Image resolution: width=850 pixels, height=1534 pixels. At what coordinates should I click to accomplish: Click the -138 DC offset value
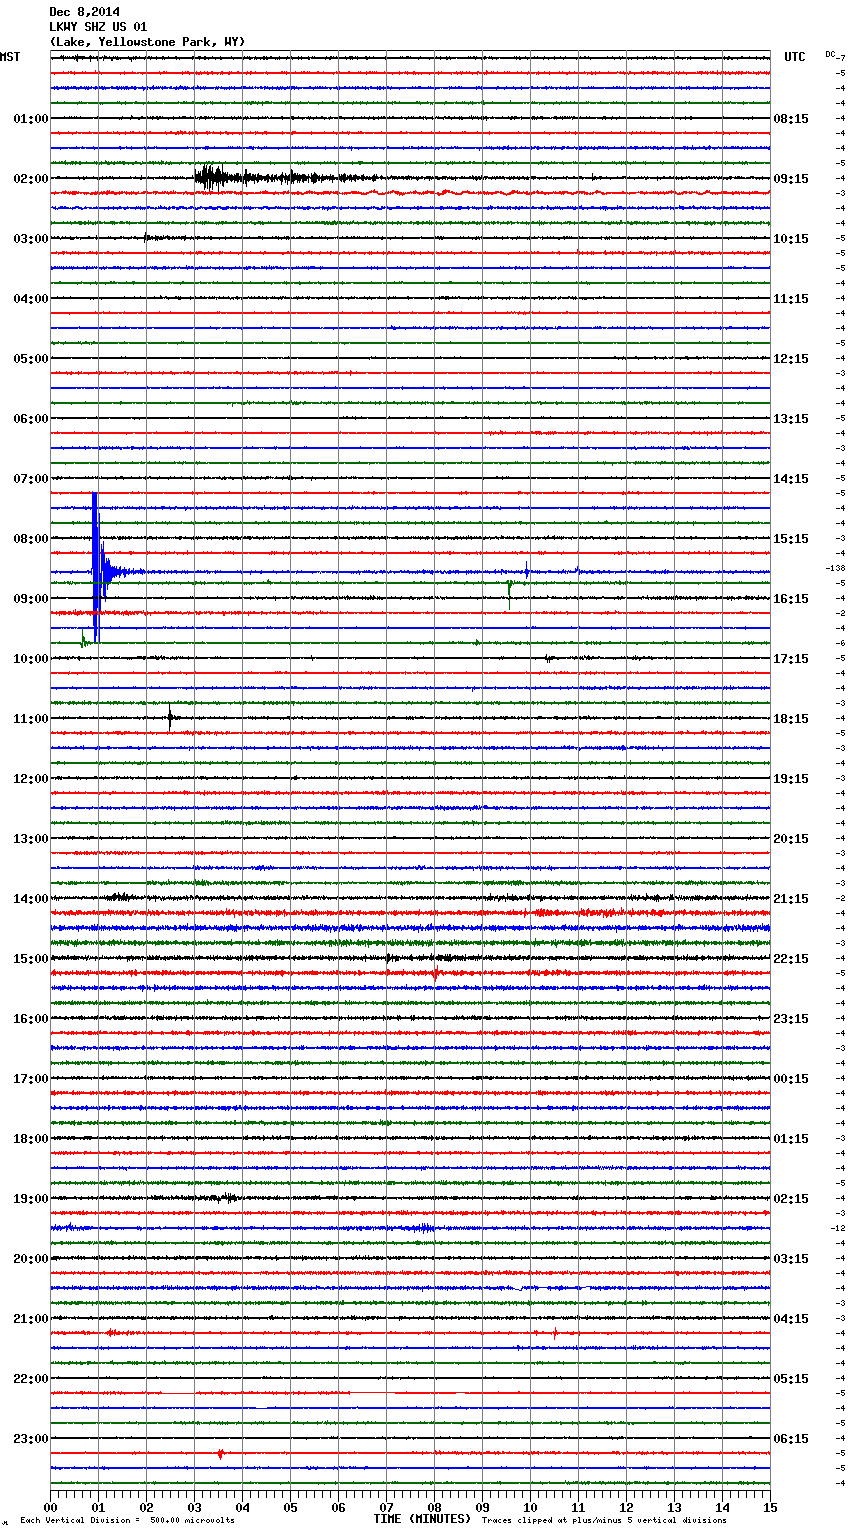[x=836, y=568]
